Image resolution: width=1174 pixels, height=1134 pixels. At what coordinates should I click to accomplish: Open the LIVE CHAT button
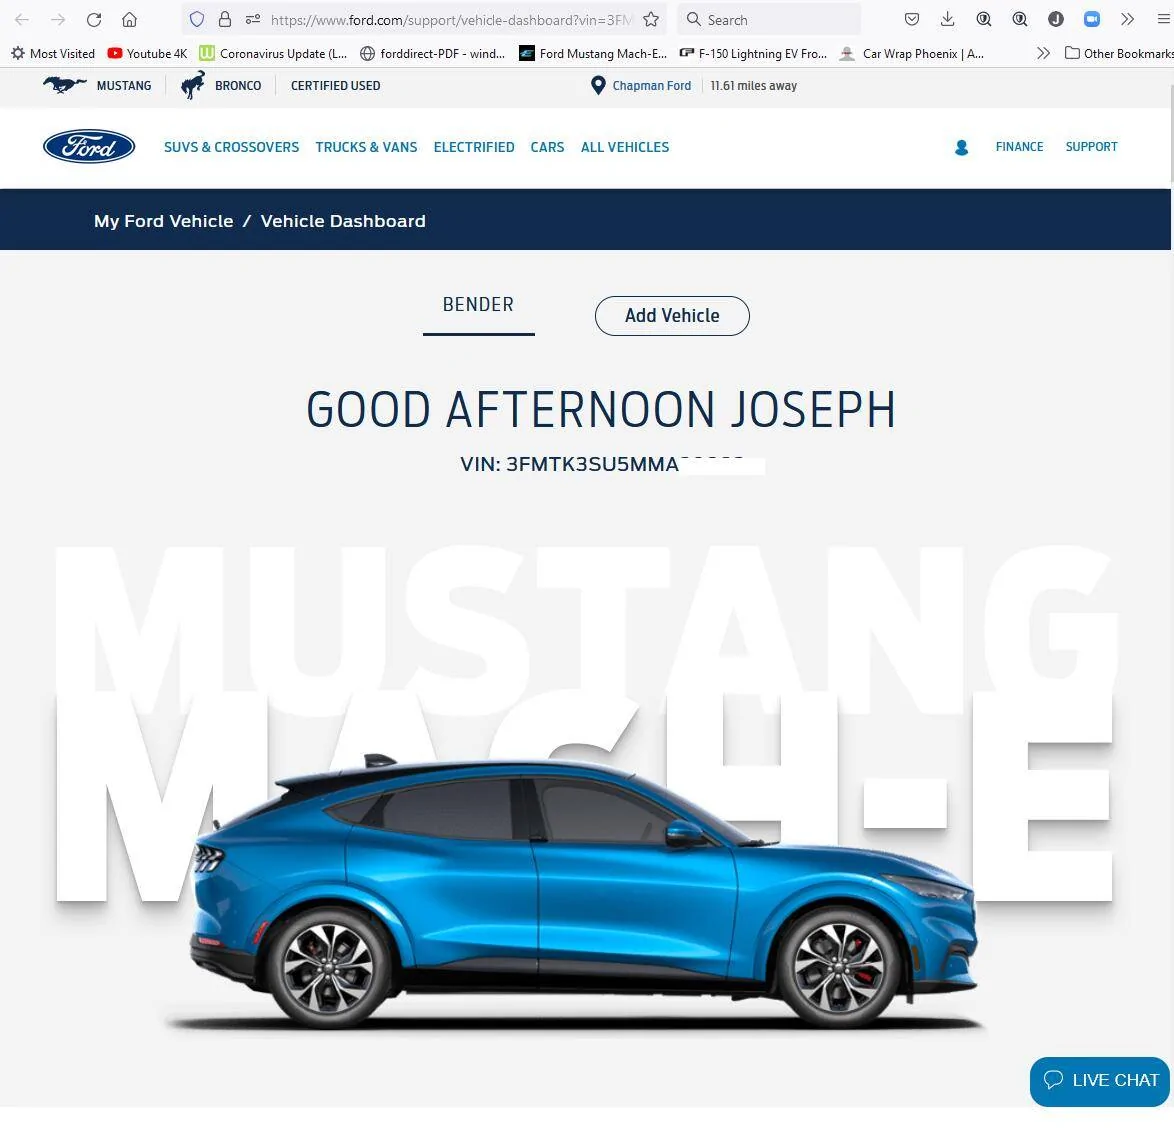tap(1099, 1080)
